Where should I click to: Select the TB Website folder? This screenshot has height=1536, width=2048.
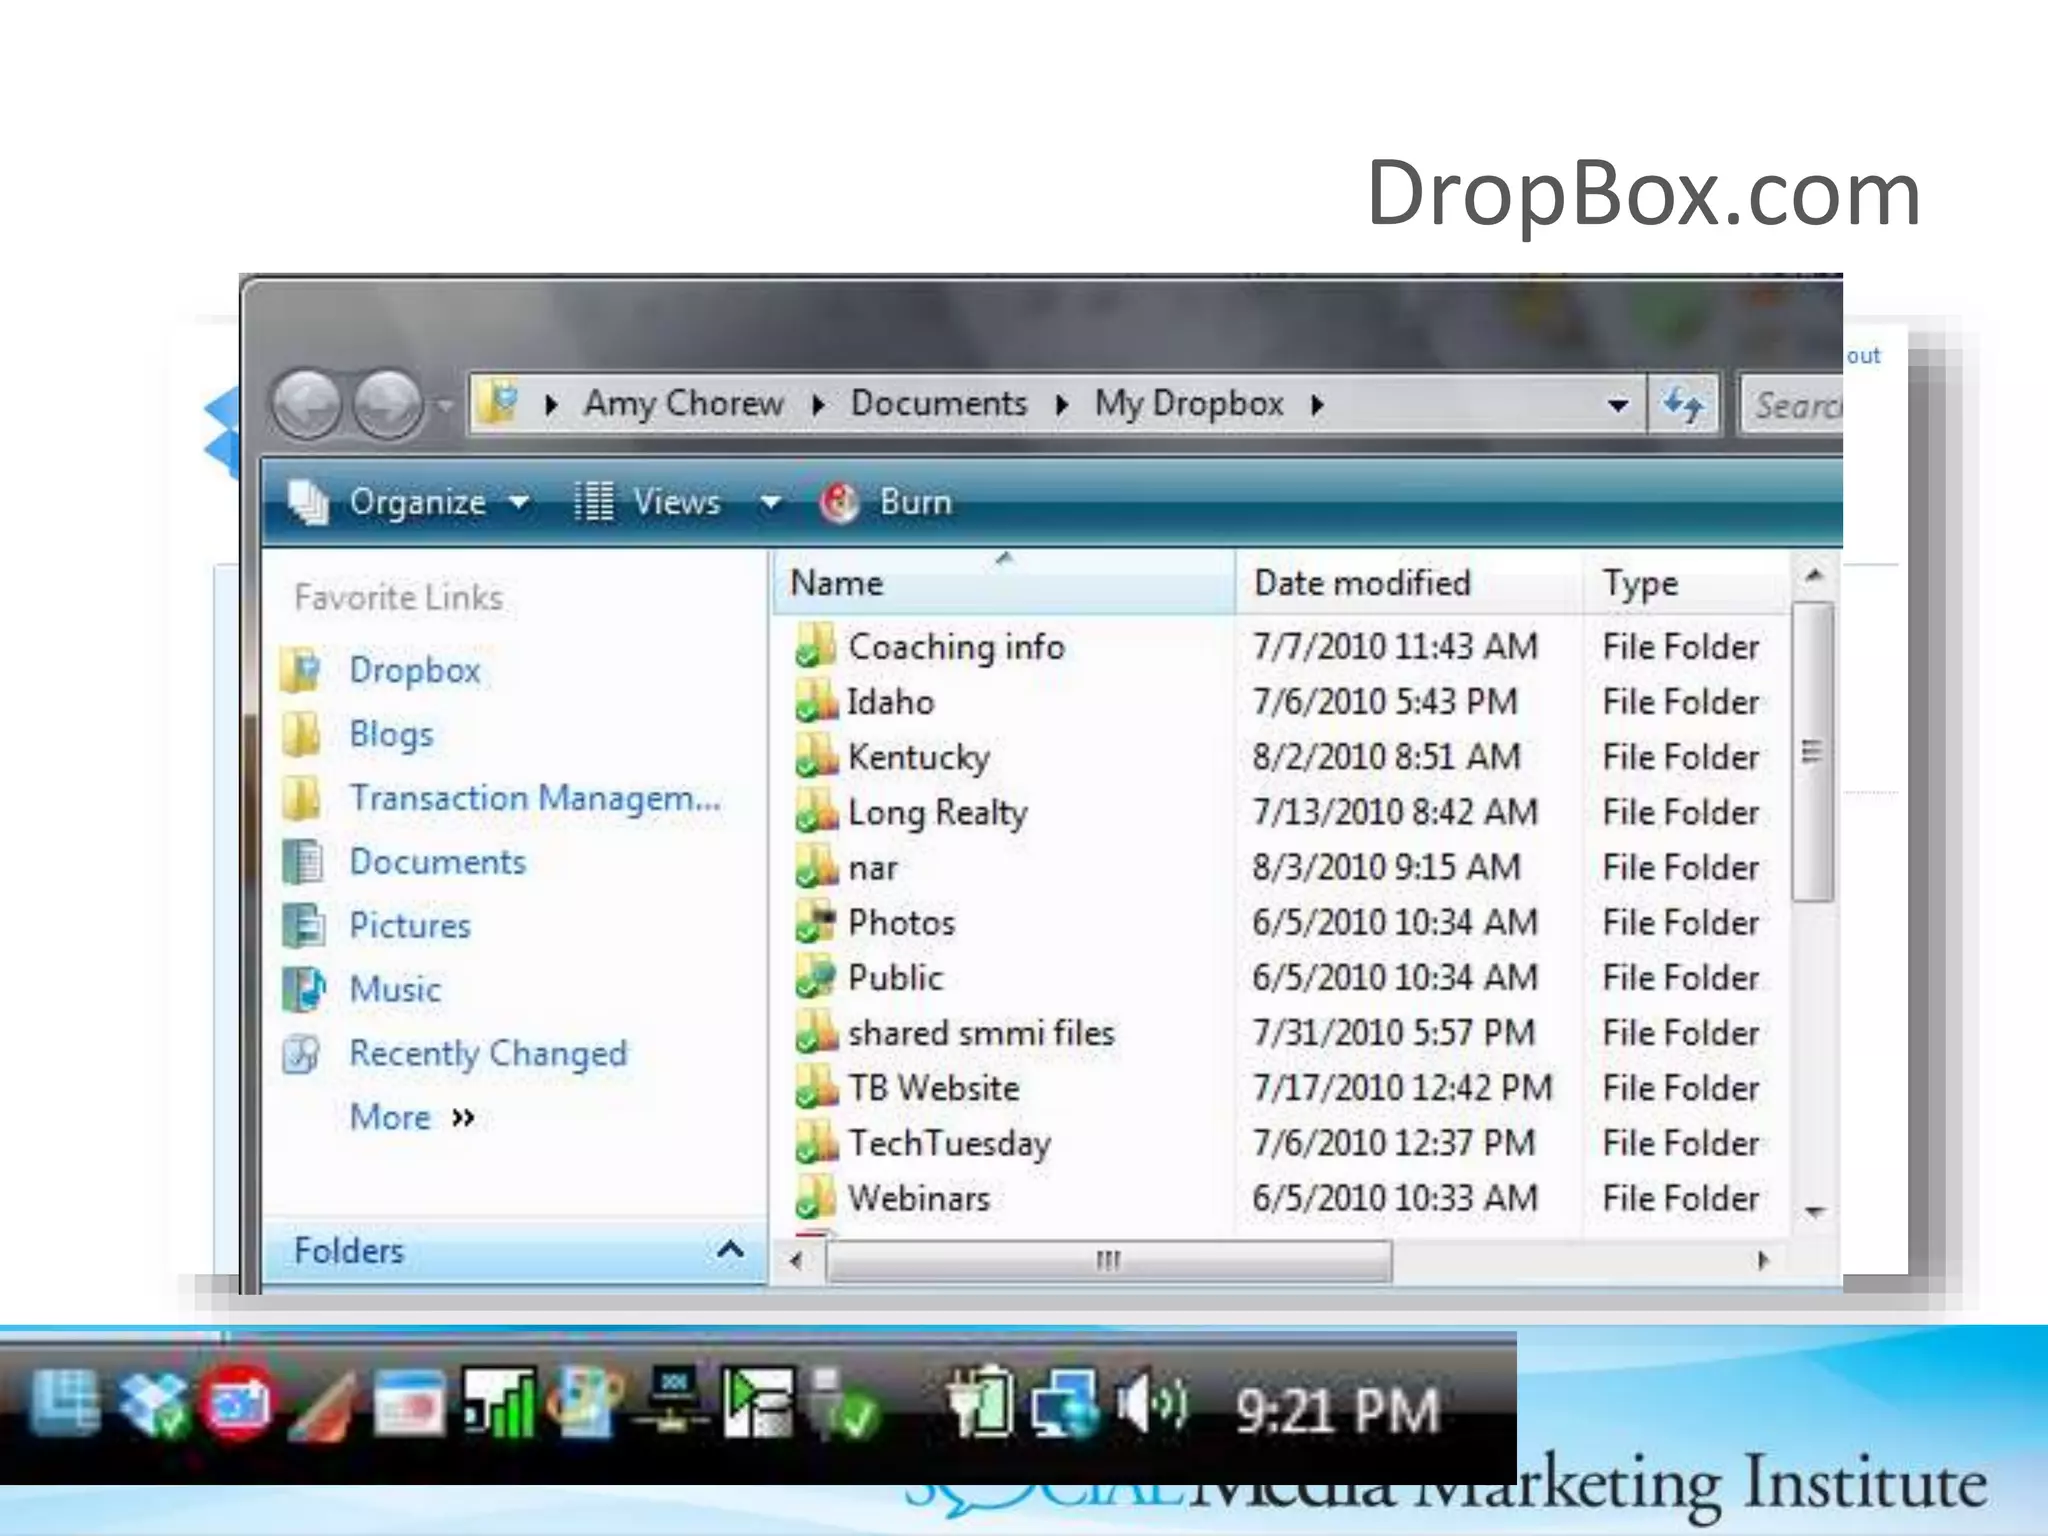coord(933,1088)
